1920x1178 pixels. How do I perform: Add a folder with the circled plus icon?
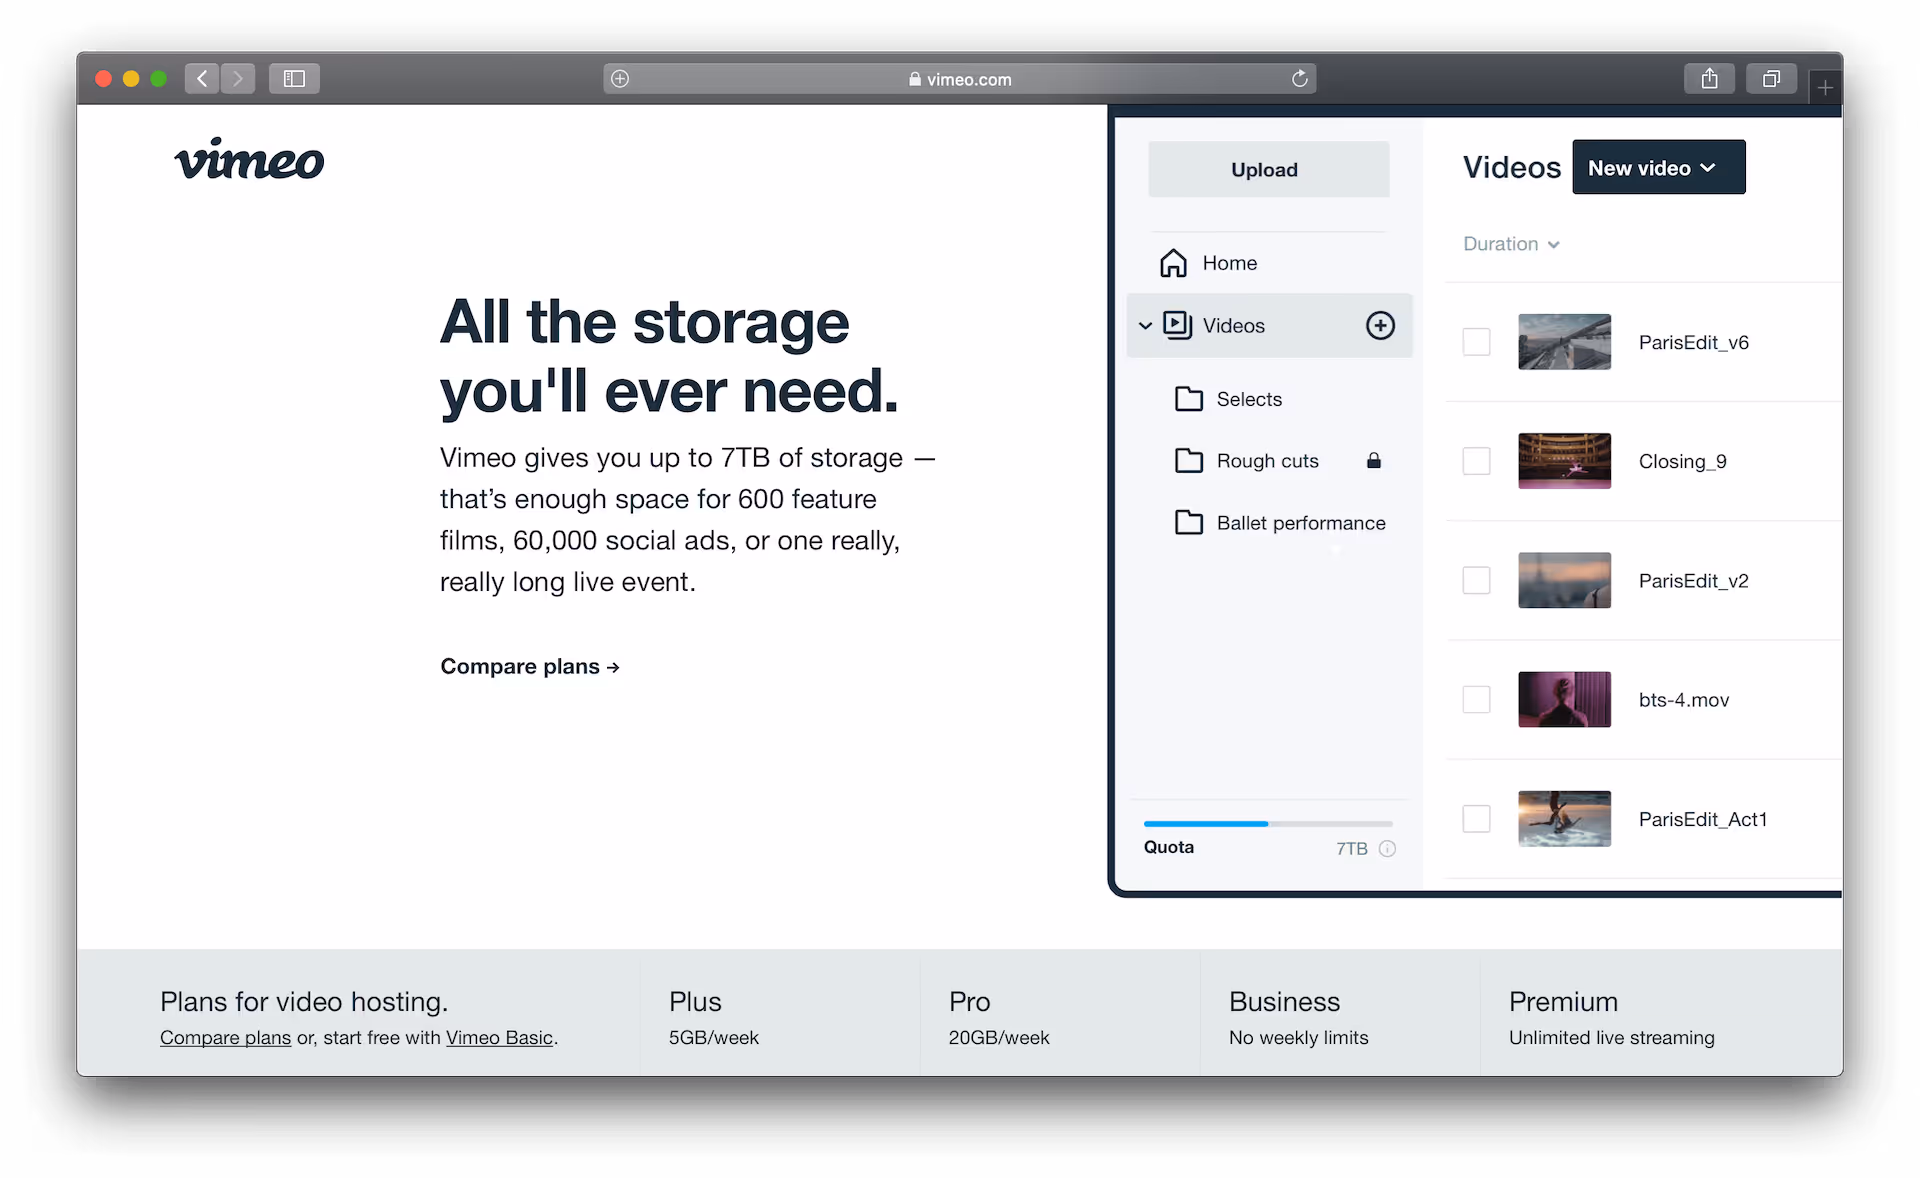pos(1380,325)
